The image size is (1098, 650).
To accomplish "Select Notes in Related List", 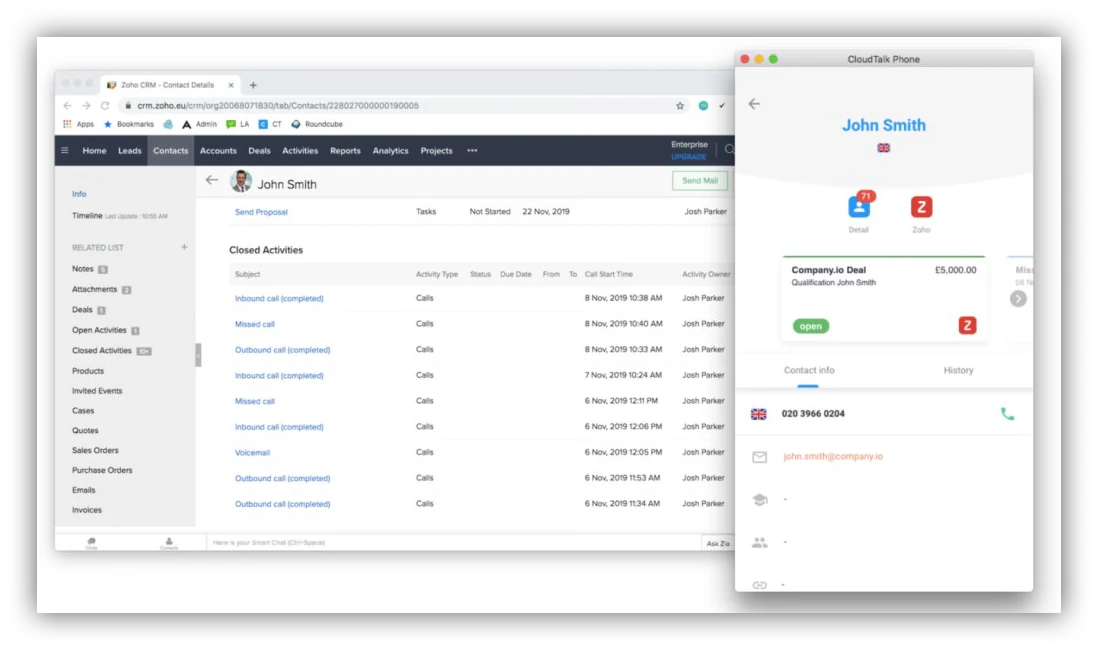I will (x=83, y=269).
